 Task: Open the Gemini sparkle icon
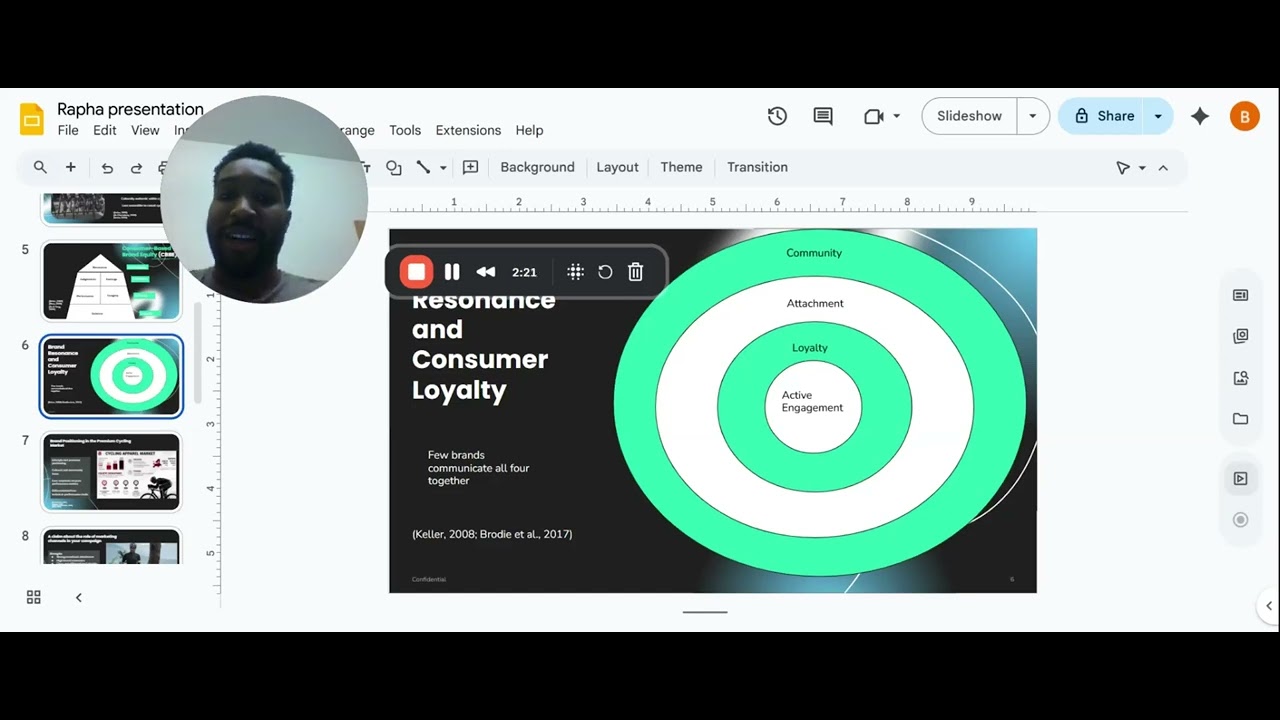1200,116
